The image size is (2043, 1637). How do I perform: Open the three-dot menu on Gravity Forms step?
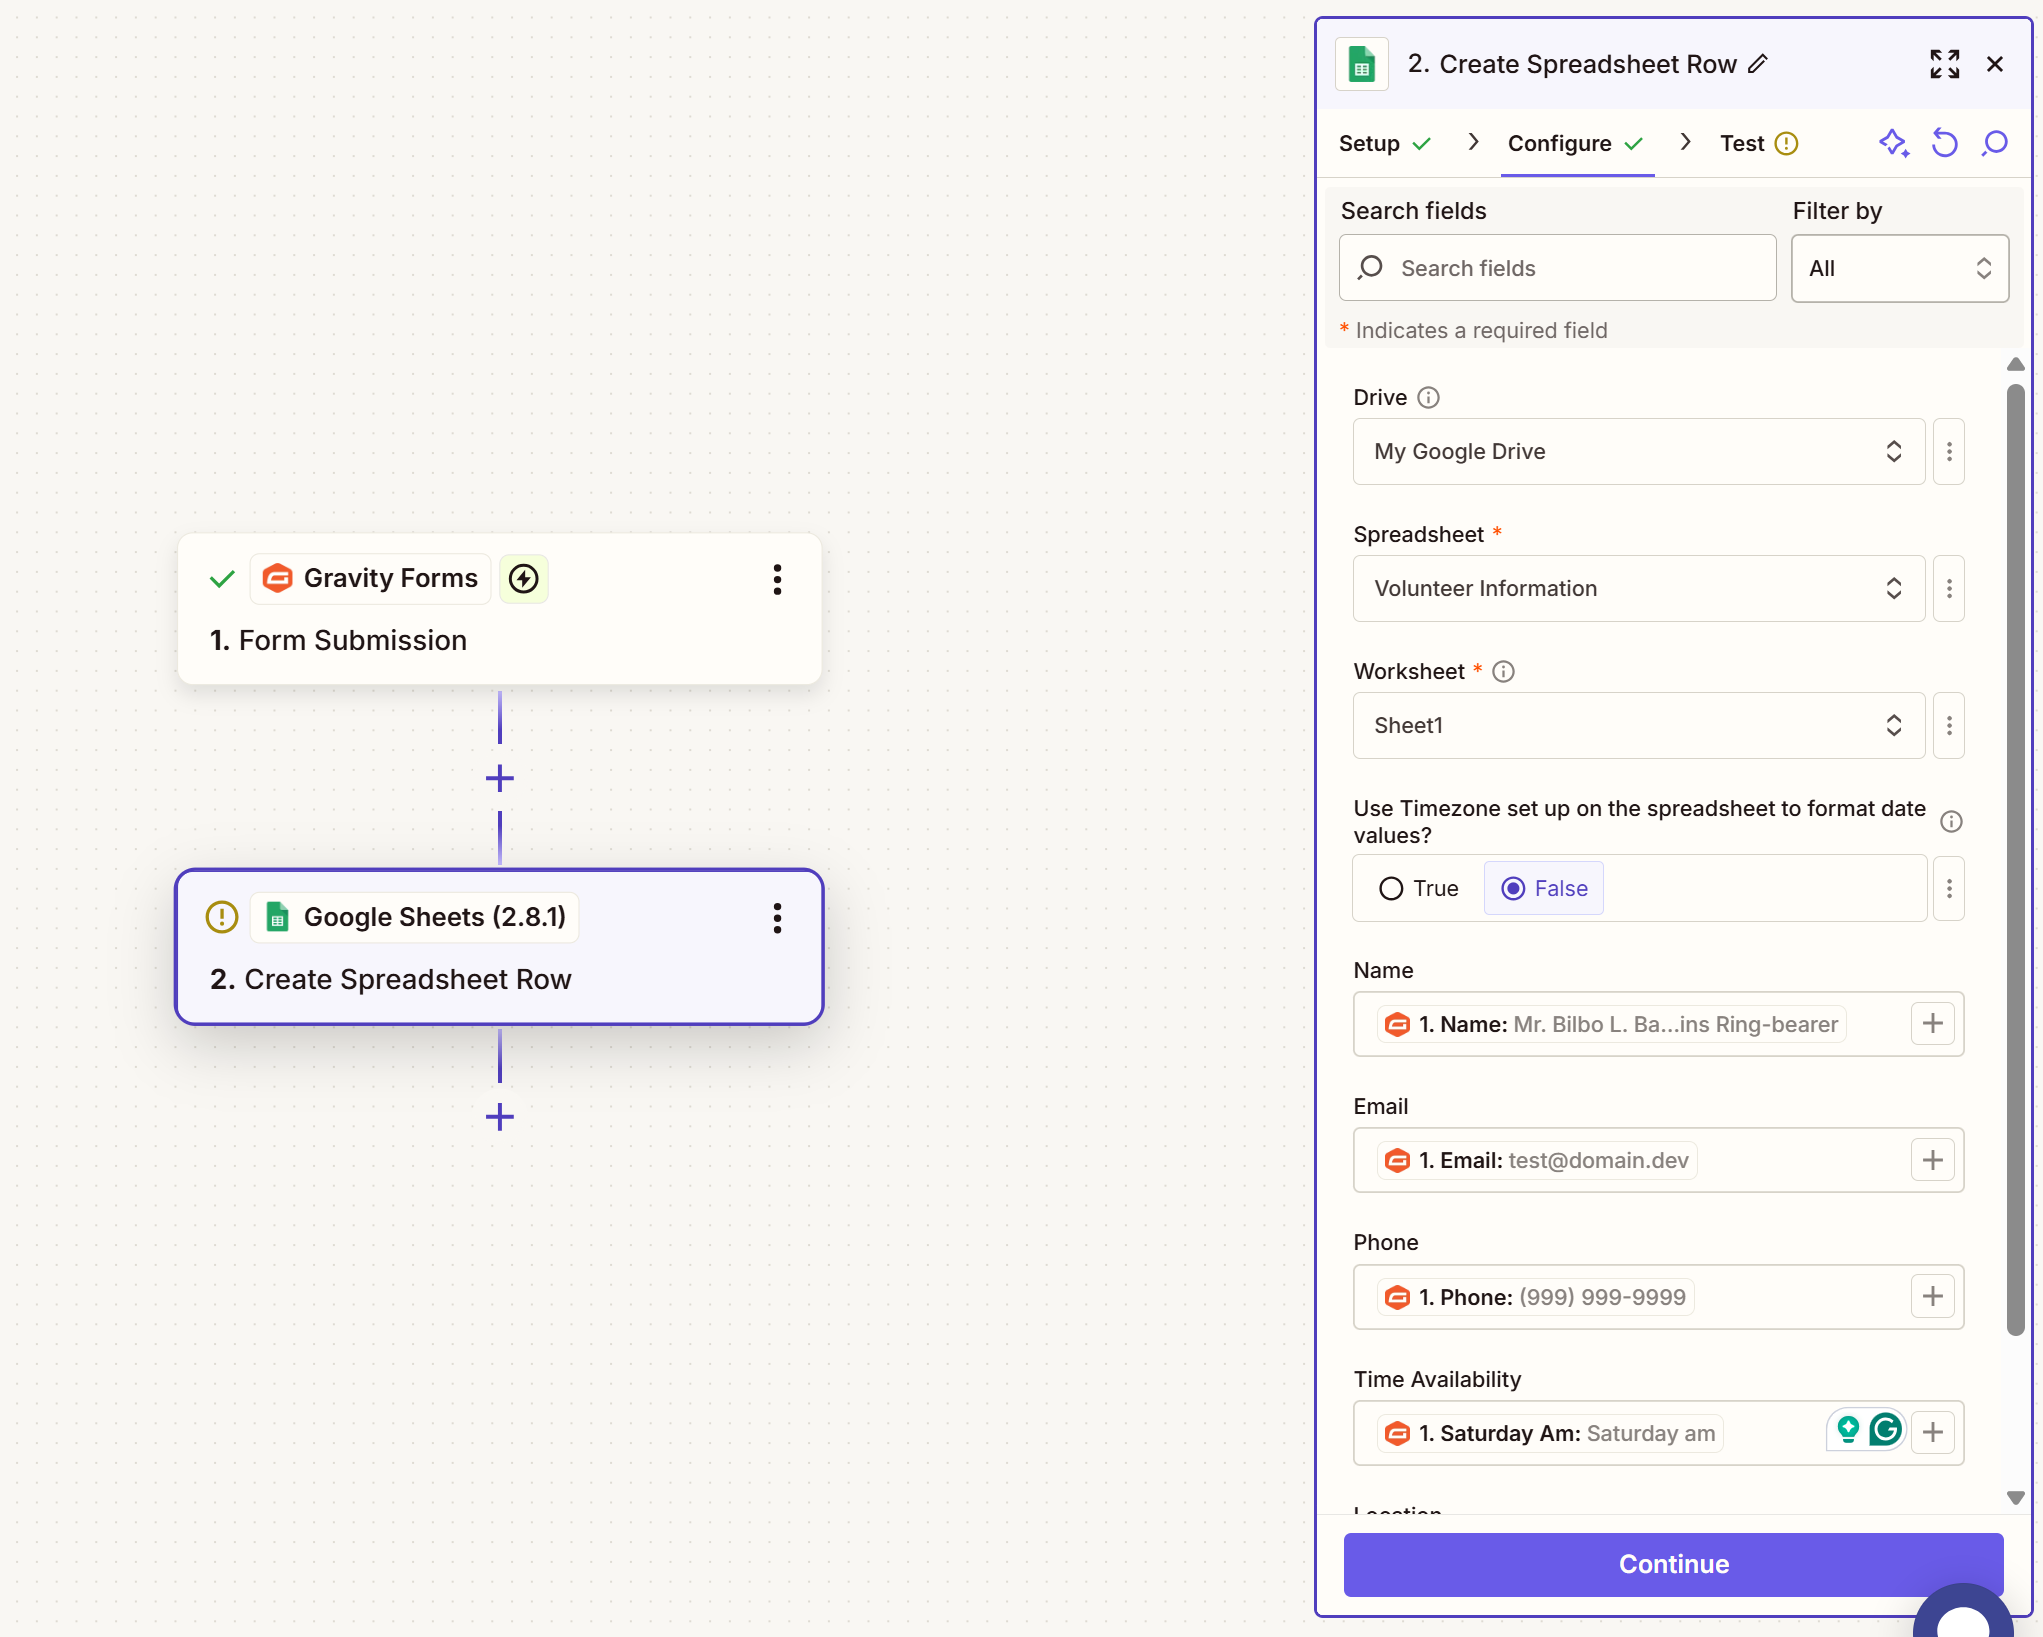(777, 579)
